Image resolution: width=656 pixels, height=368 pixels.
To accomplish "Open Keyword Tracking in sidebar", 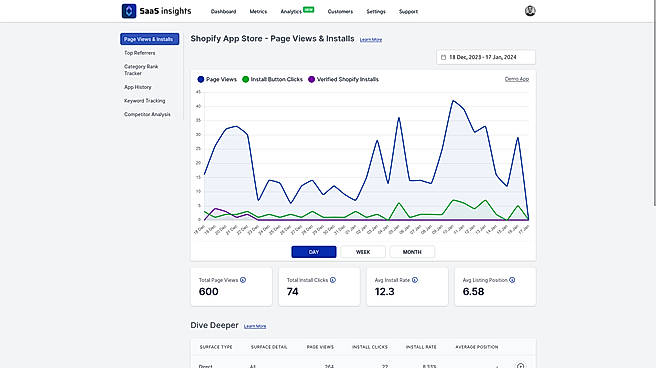I will (x=144, y=101).
